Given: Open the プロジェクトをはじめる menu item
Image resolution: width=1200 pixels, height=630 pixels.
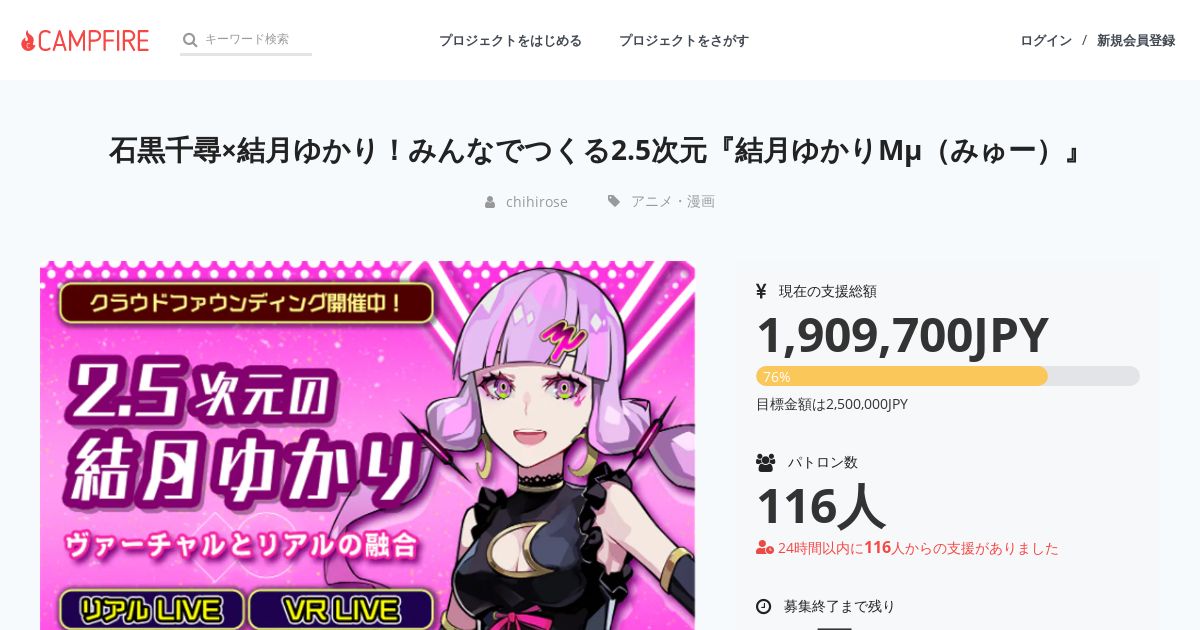Looking at the screenshot, I should click(x=510, y=40).
